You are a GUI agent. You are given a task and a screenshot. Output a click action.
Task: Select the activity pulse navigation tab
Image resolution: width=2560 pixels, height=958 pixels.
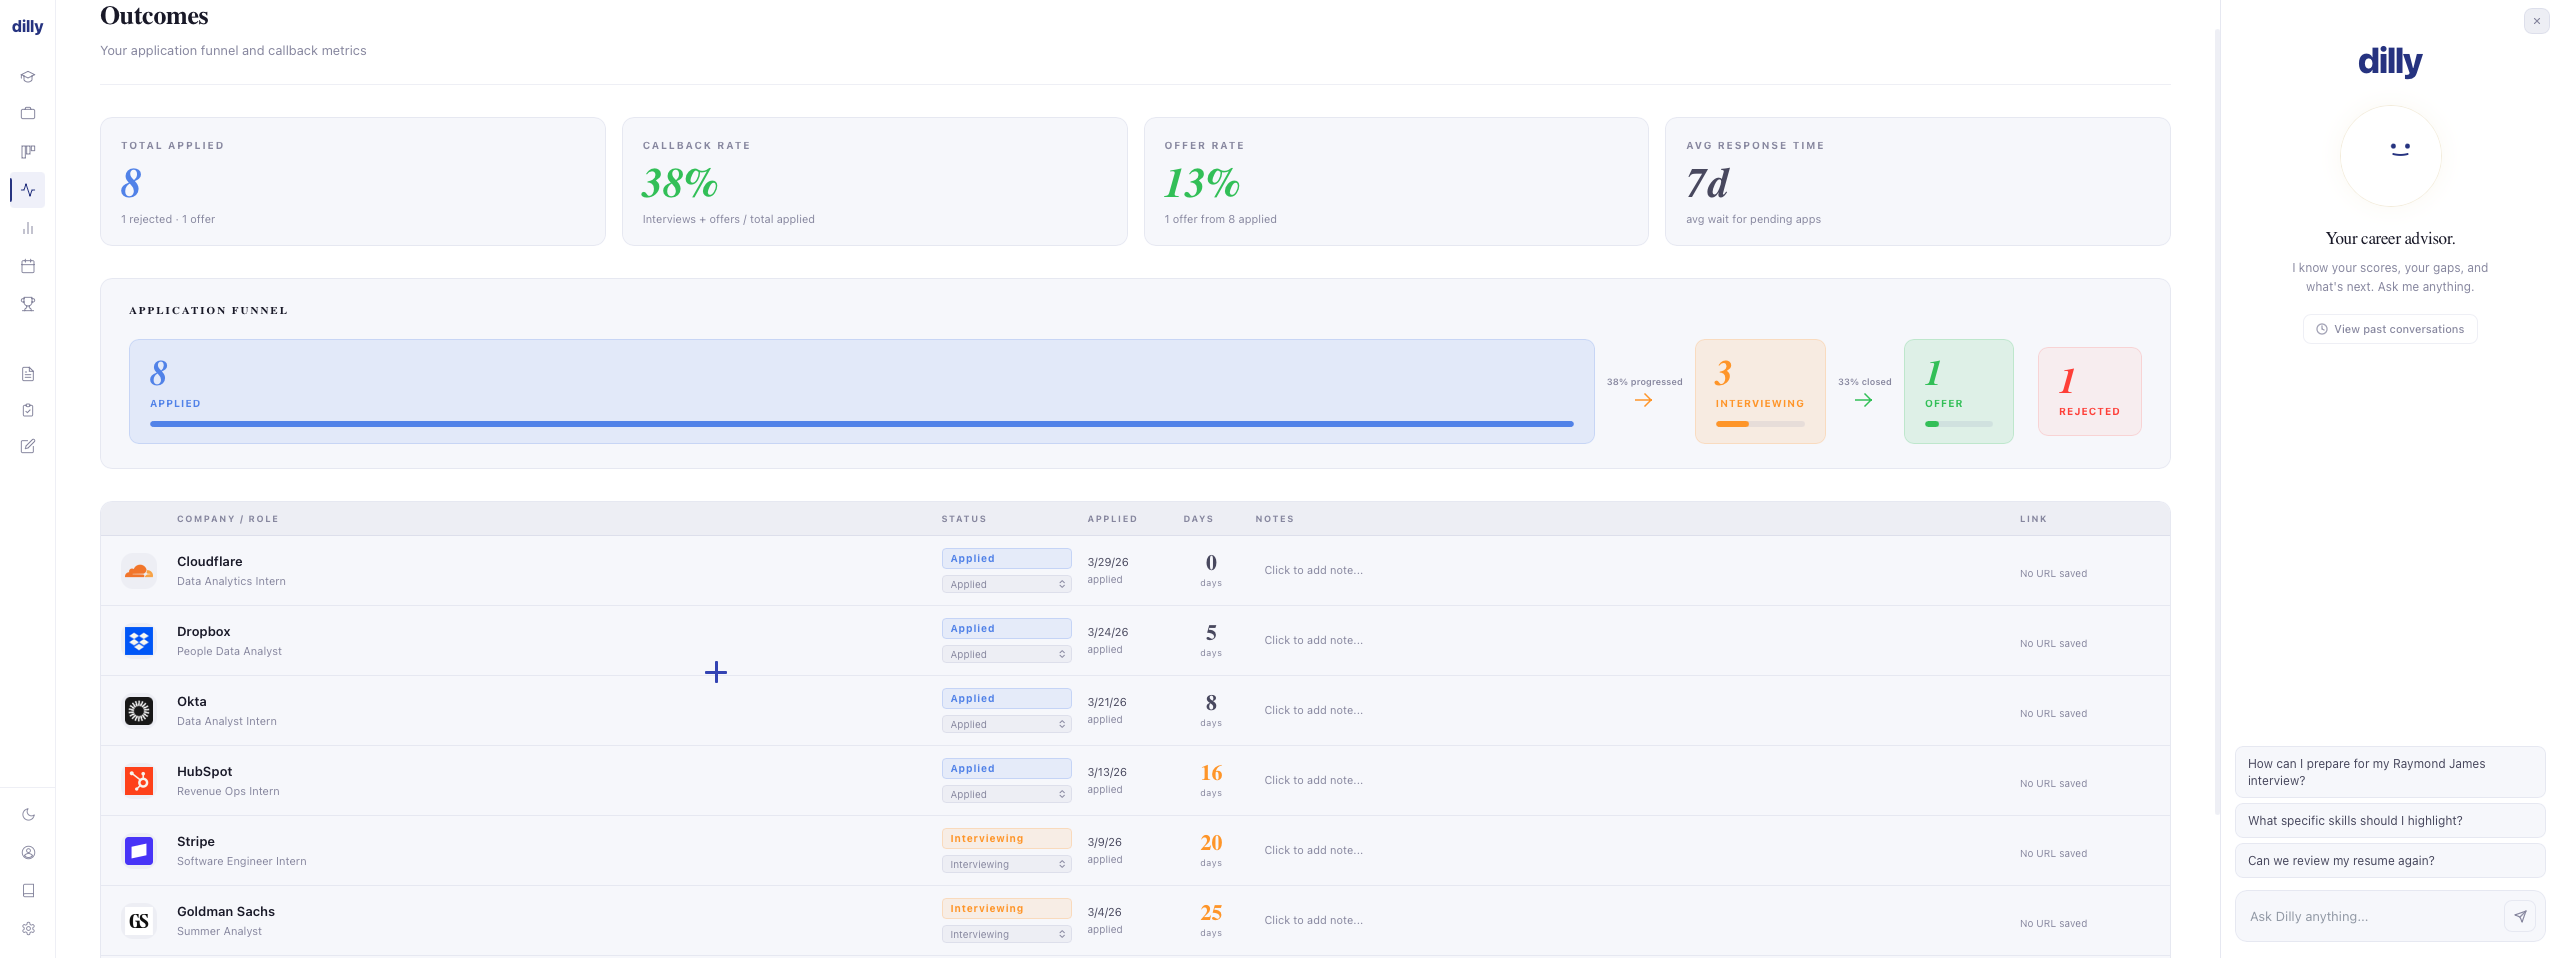[28, 190]
